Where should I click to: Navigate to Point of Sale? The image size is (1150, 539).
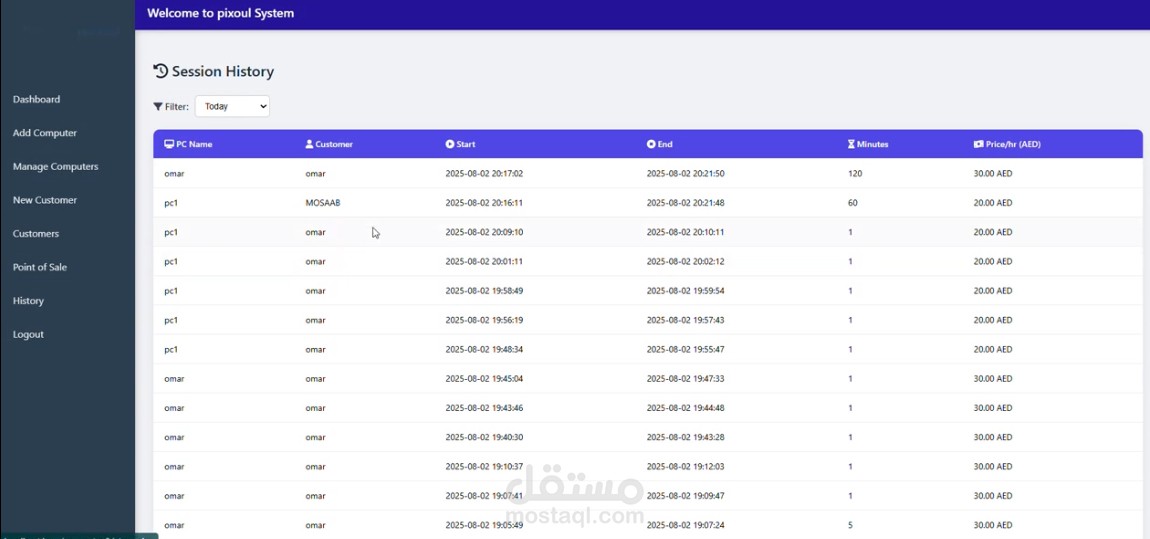pos(40,268)
